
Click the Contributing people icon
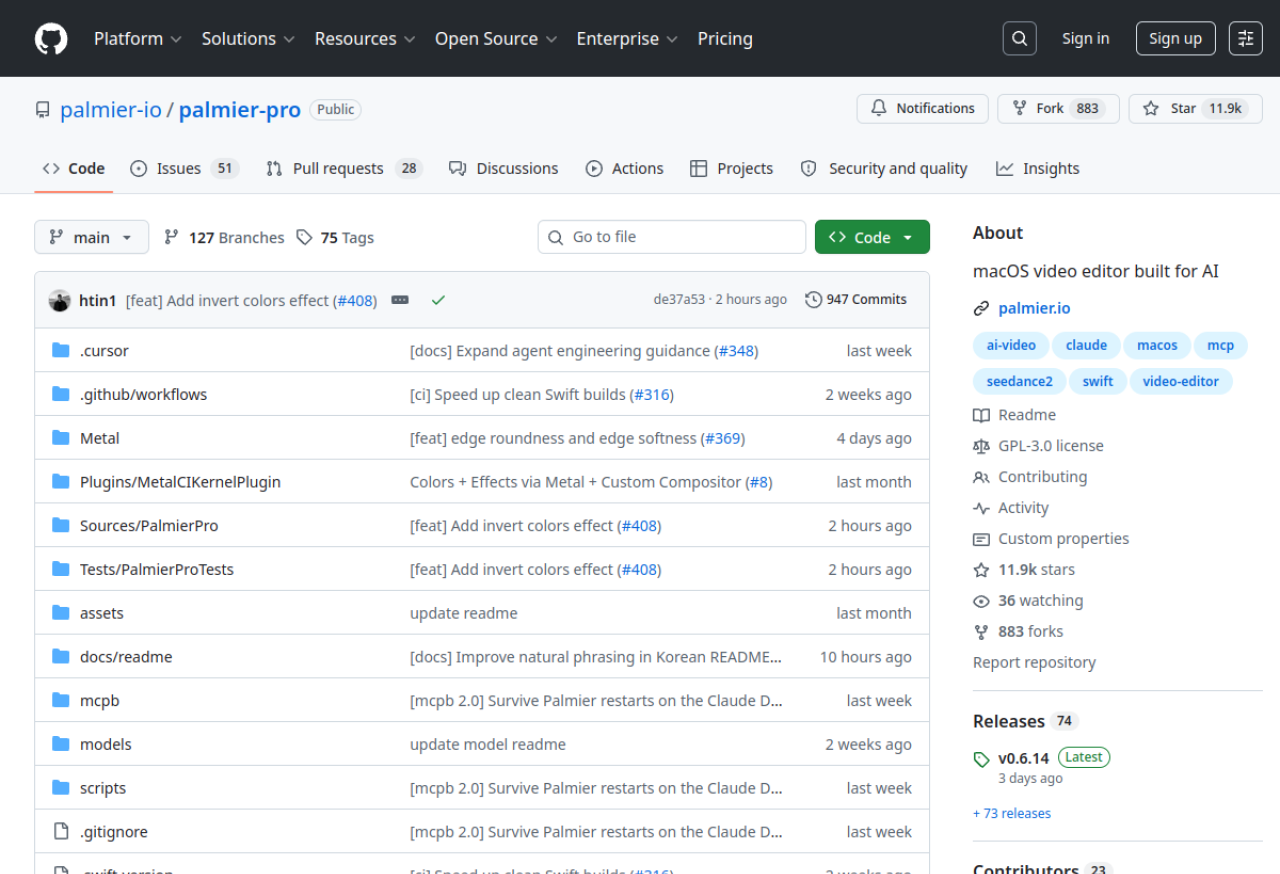981,477
